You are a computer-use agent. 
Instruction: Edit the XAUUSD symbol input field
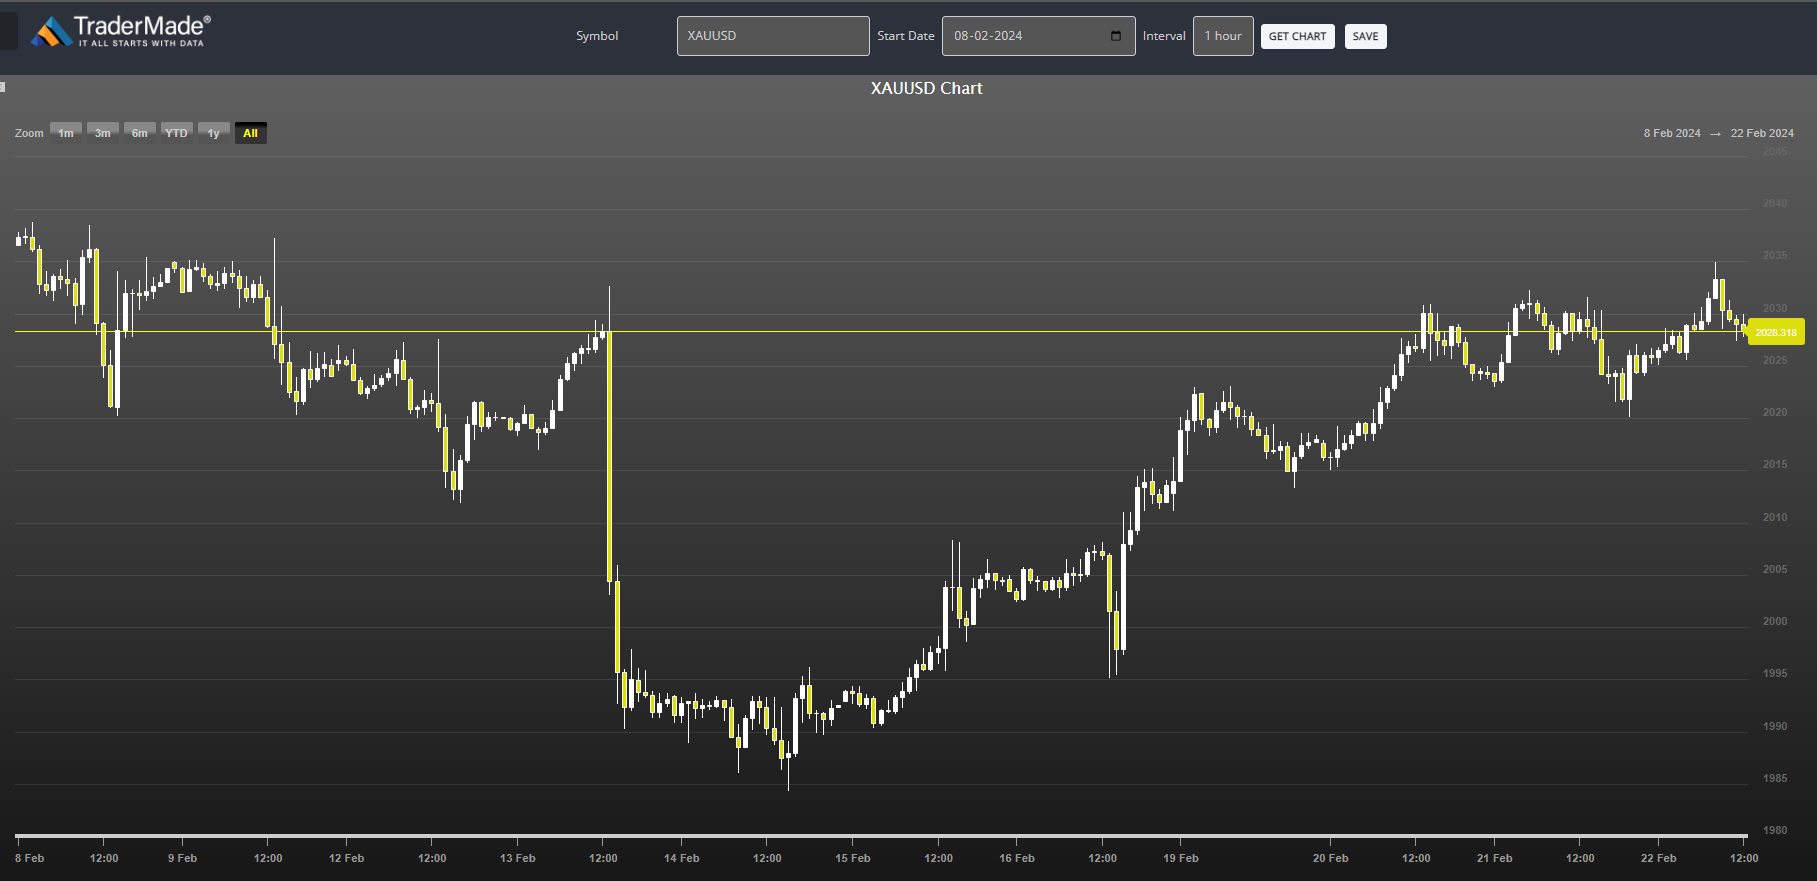tap(773, 36)
